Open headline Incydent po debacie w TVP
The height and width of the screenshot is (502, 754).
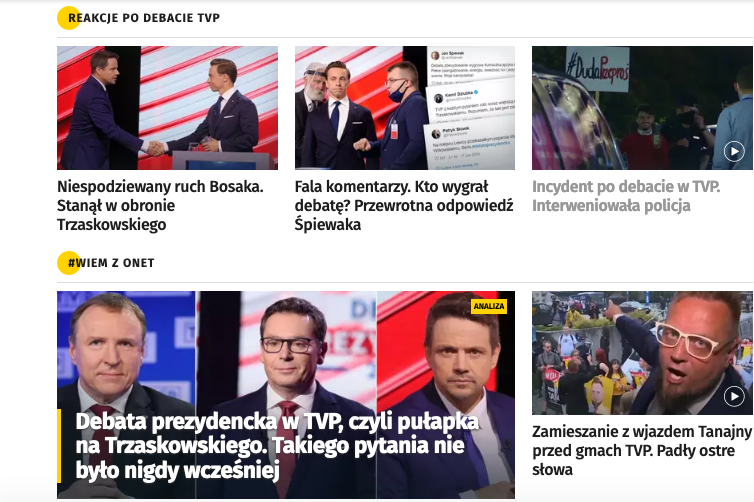626,196
